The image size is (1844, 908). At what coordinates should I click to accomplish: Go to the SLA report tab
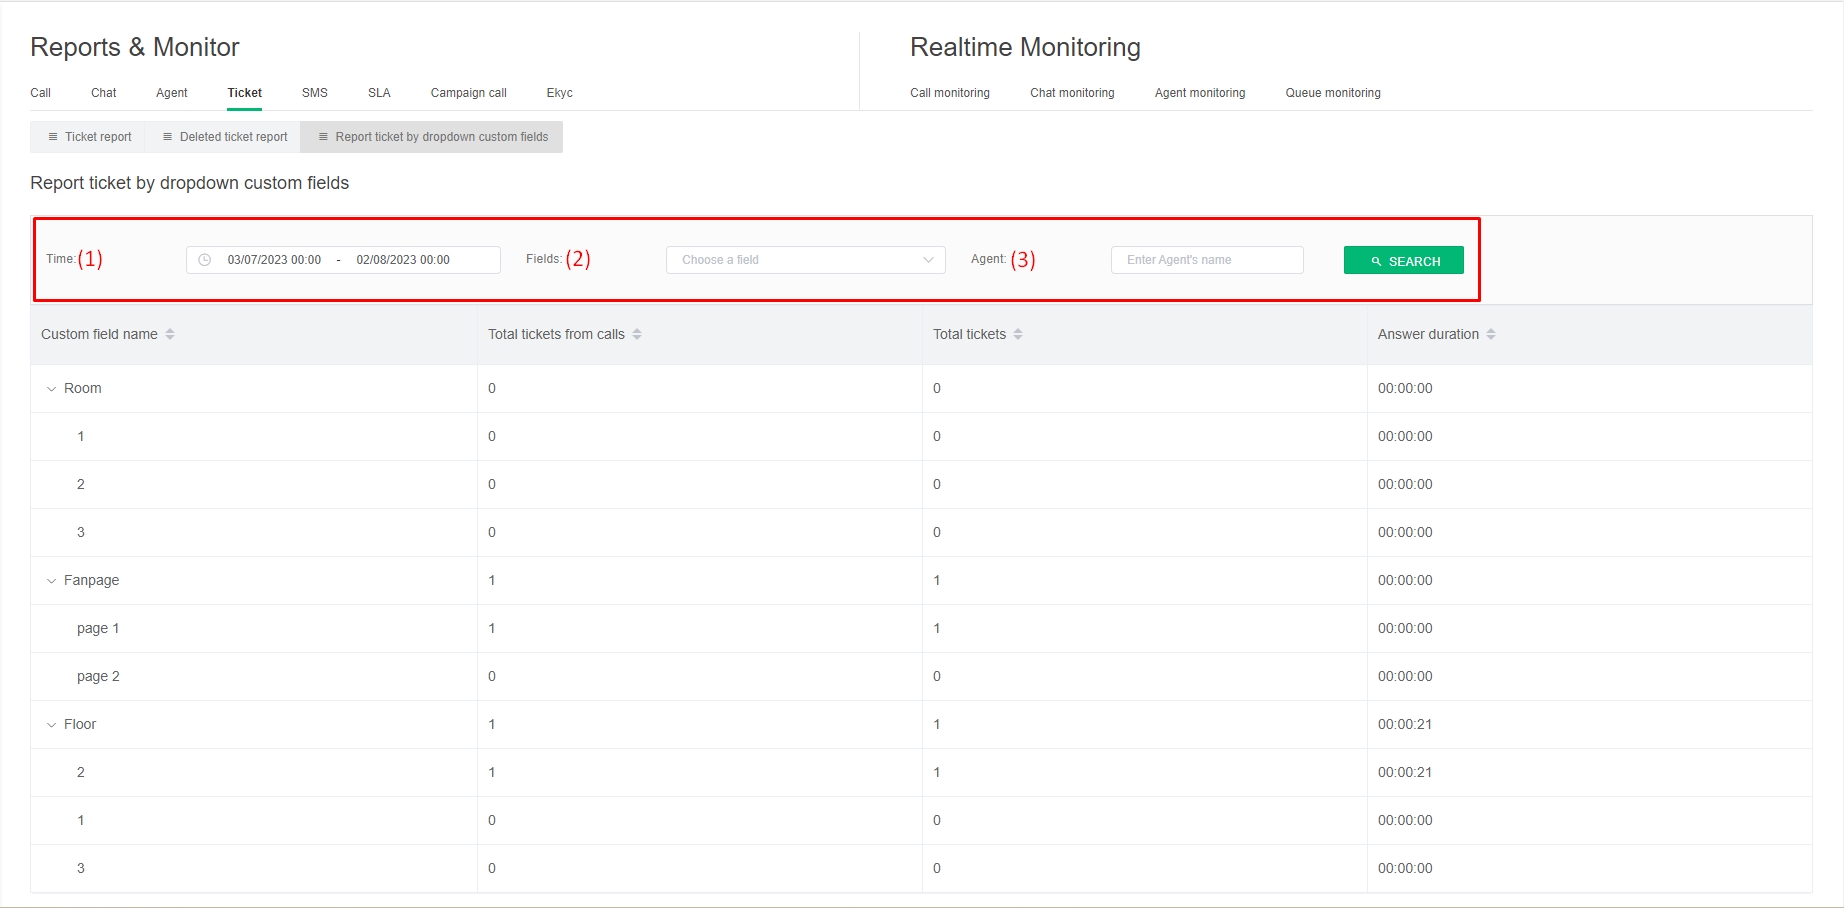[x=379, y=93]
